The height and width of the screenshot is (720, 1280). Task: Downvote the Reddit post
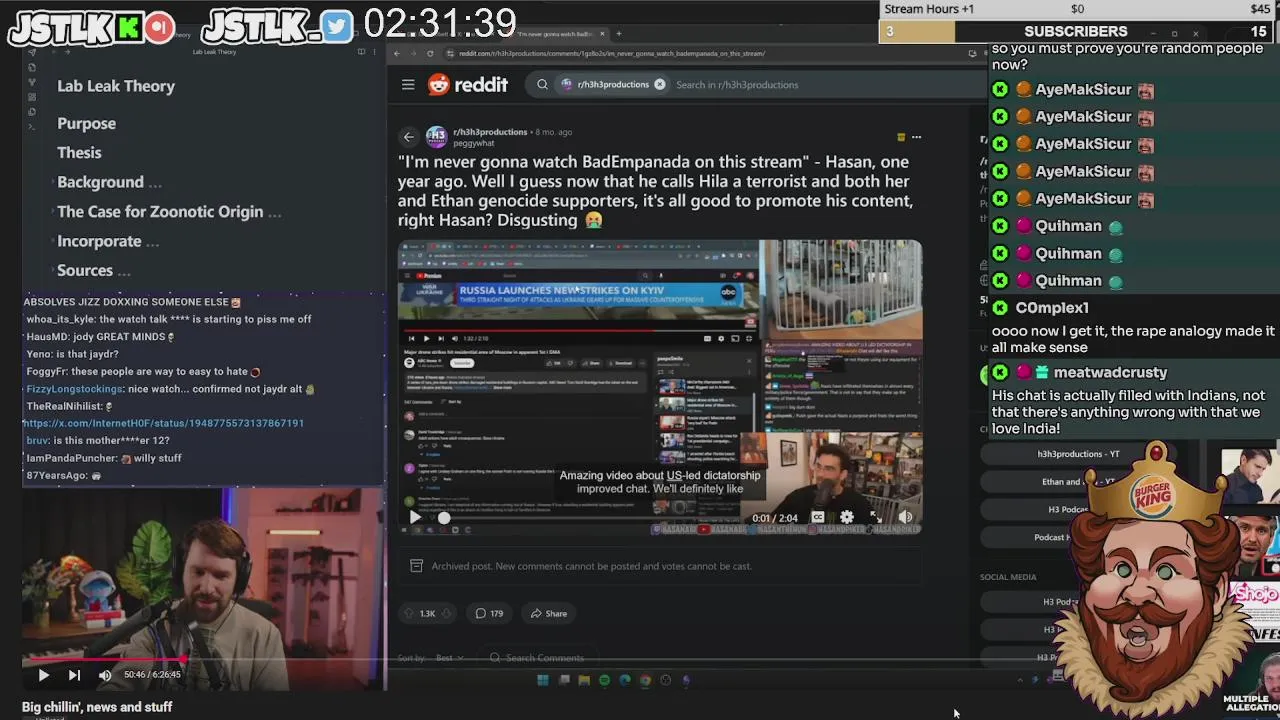click(446, 613)
